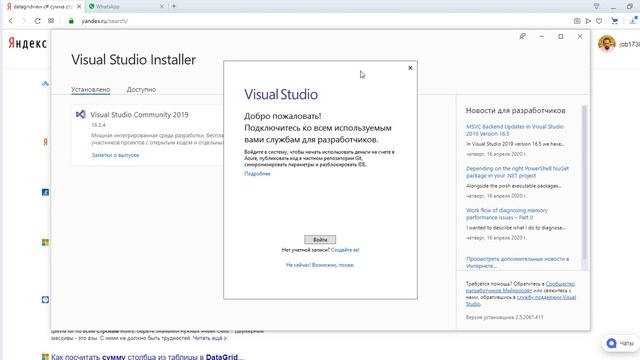Screen dimensions: 640x360
Task: Click the news panel vertical scrollbar
Action: tap(584, 182)
